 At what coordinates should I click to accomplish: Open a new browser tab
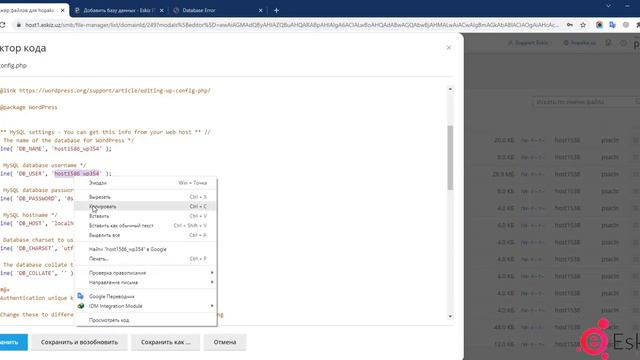tap(276, 10)
